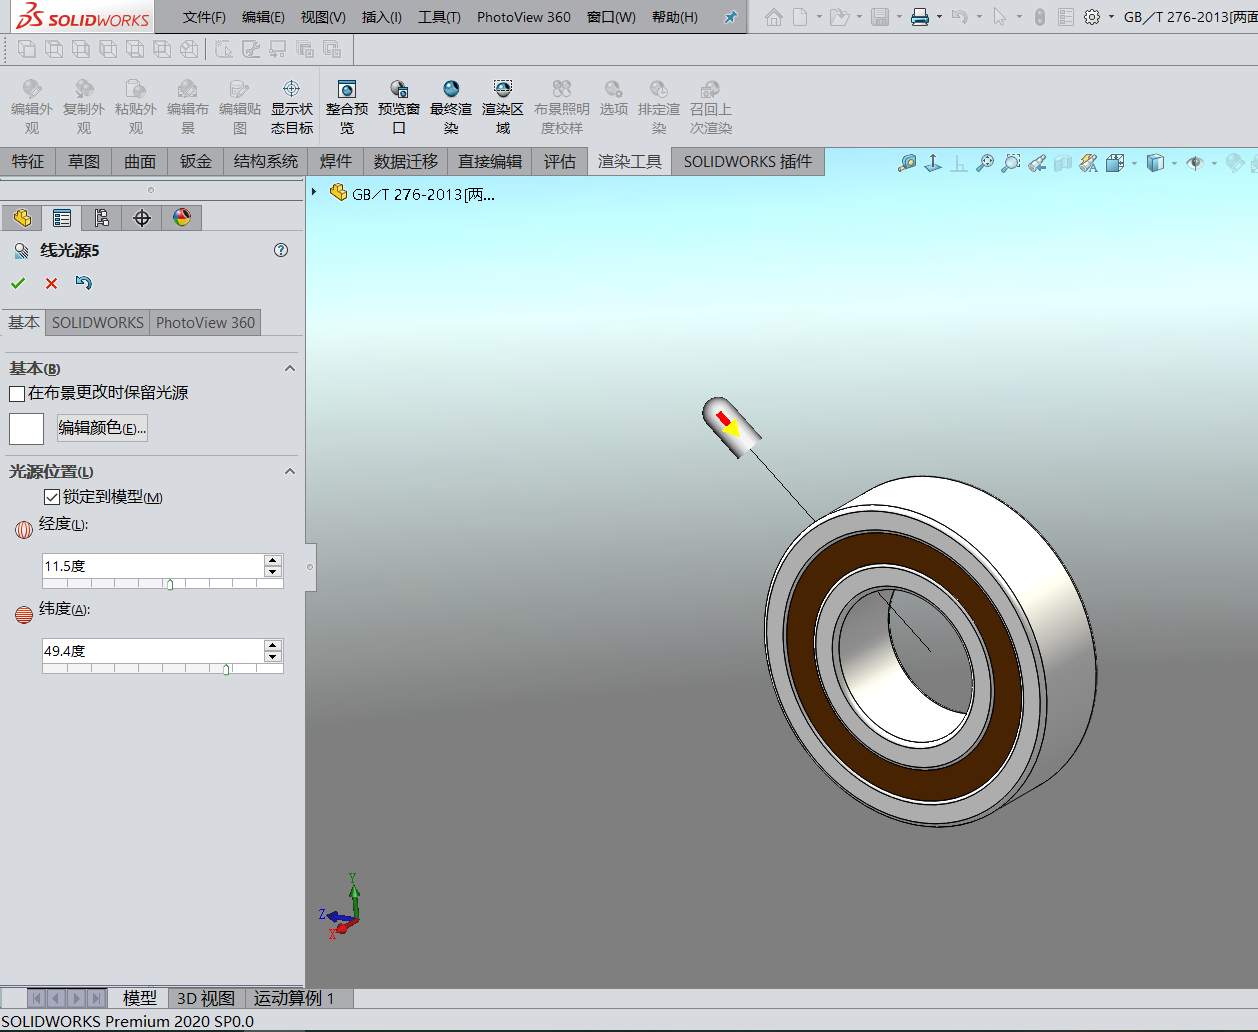Select the 最终渲染 (Final Render) tool

[x=450, y=105]
